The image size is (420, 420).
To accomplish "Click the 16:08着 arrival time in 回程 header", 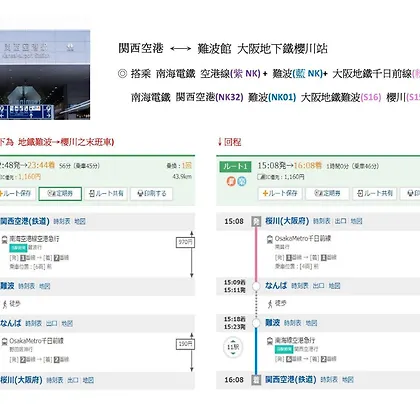I will 308,166.
